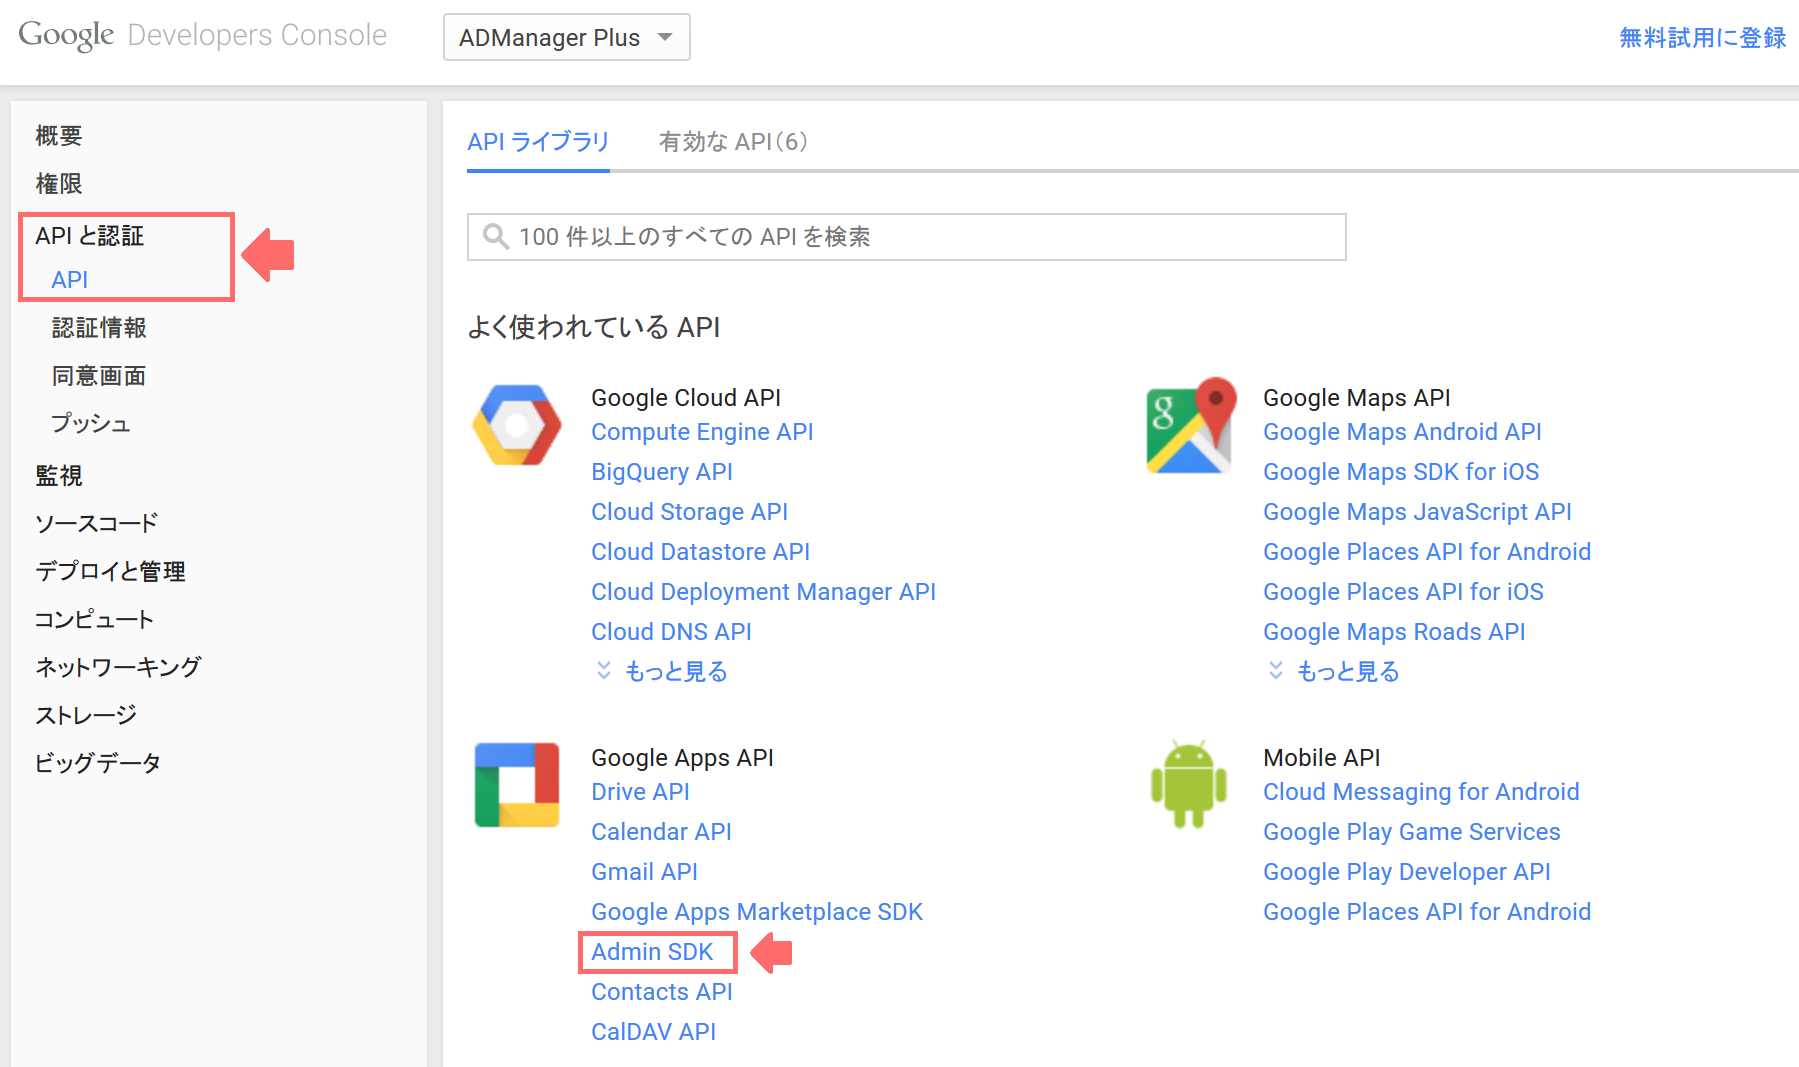This screenshot has height=1067, width=1799.
Task: Open 認証情報 in the sidebar
Action: coord(98,327)
